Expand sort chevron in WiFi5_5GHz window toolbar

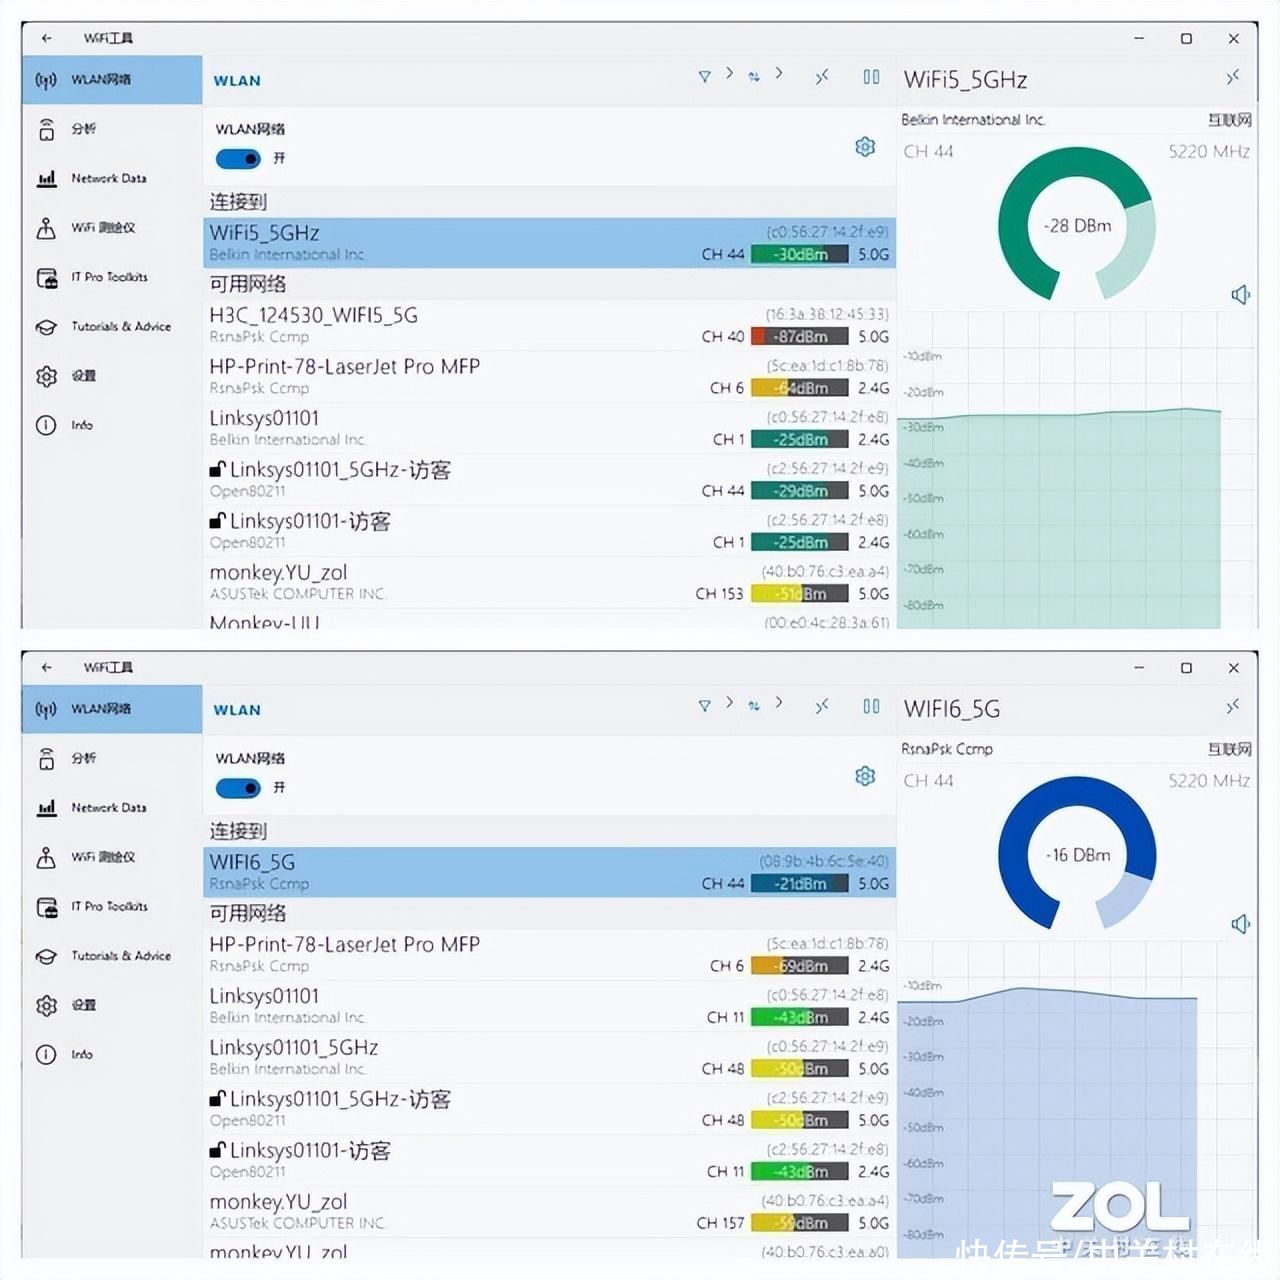point(778,73)
